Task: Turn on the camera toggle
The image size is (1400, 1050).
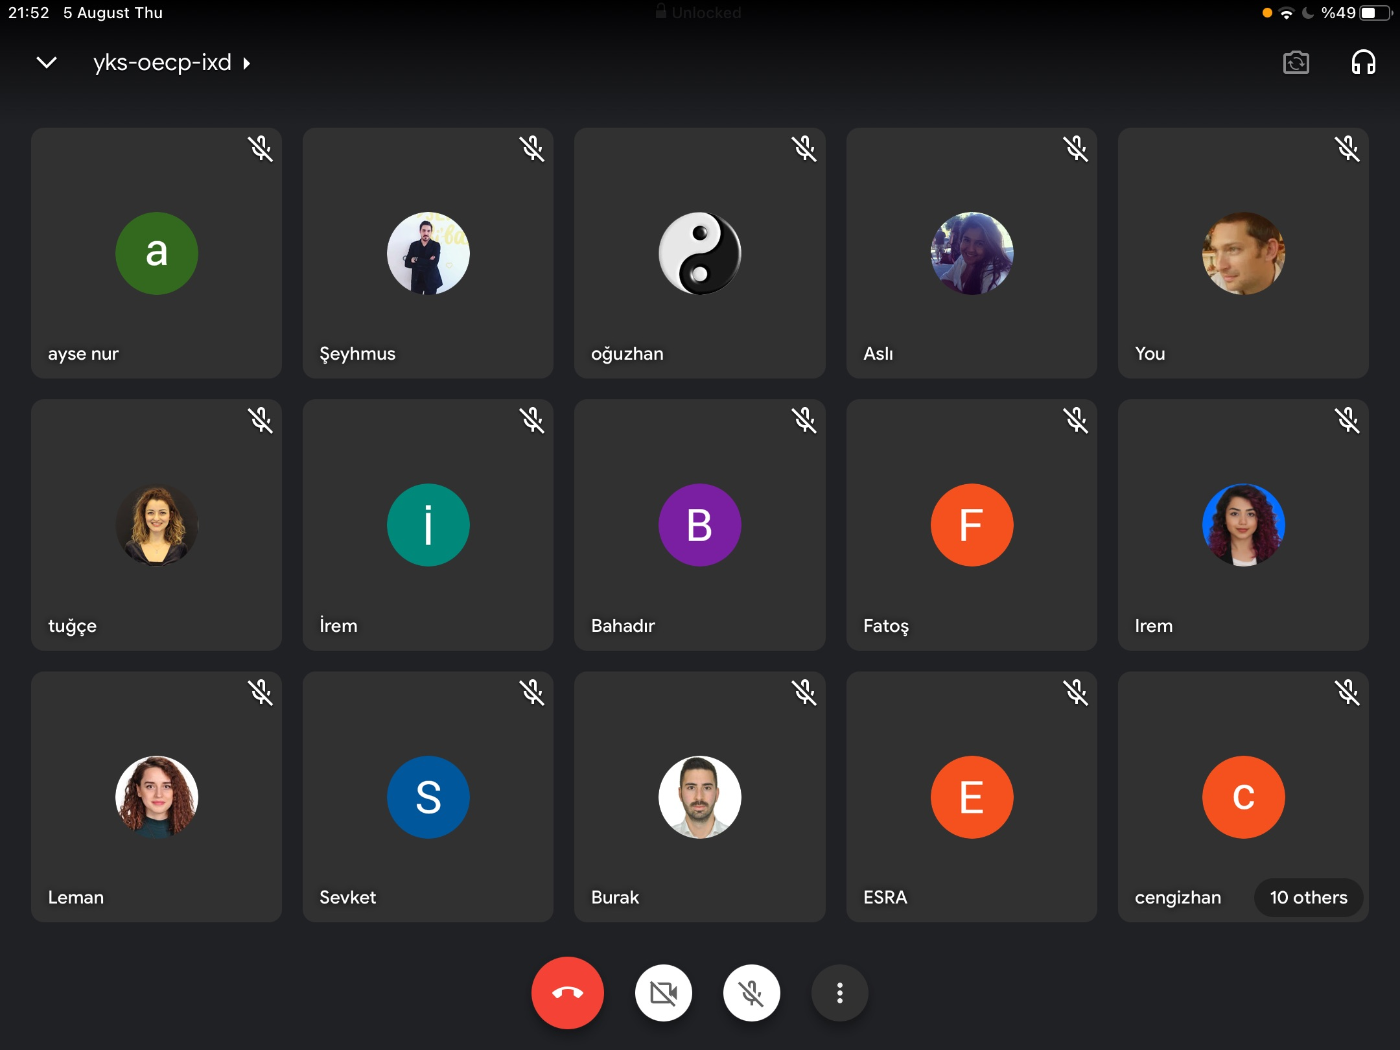Action: [x=663, y=993]
